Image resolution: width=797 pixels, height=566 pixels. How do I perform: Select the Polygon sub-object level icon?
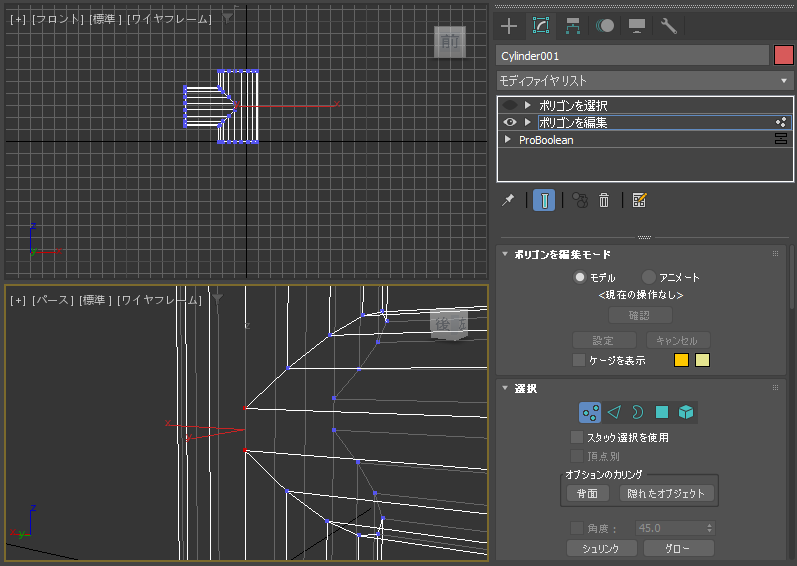pyautogui.click(x=662, y=412)
